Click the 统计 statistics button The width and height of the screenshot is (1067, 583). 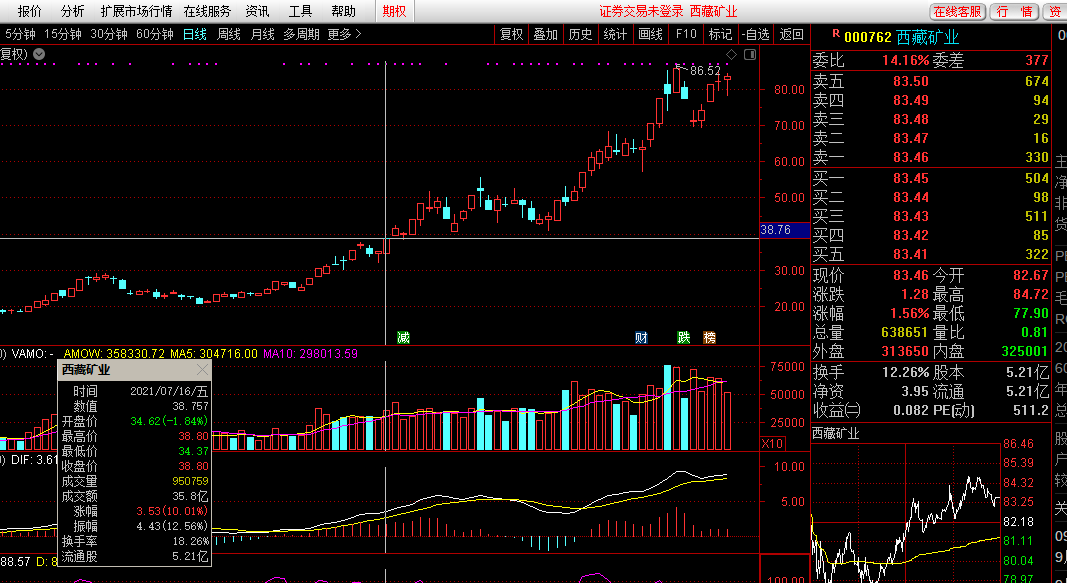point(615,34)
